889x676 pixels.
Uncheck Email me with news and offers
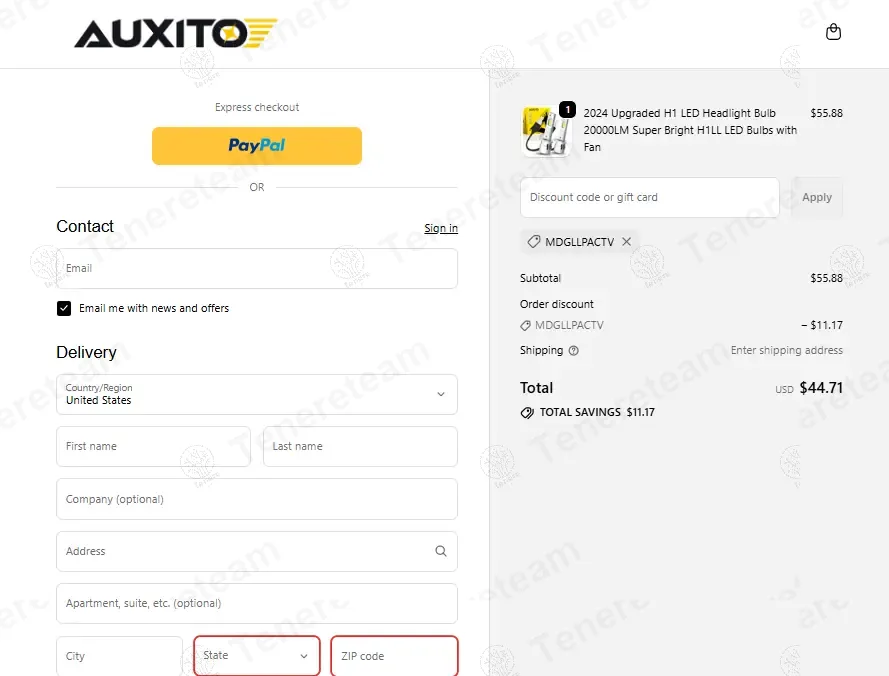click(x=64, y=308)
